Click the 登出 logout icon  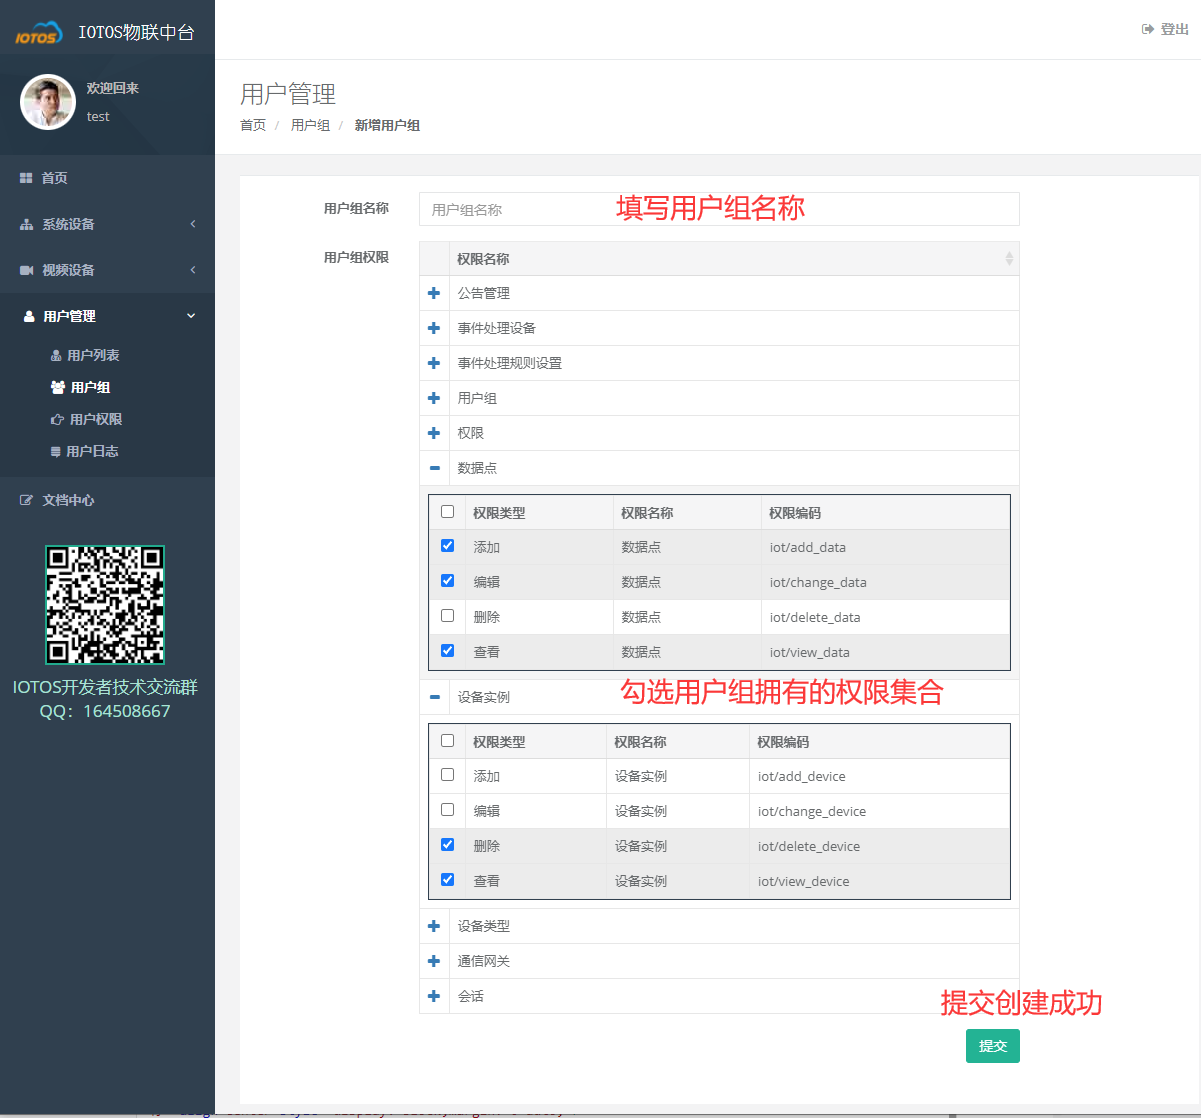[x=1147, y=29]
